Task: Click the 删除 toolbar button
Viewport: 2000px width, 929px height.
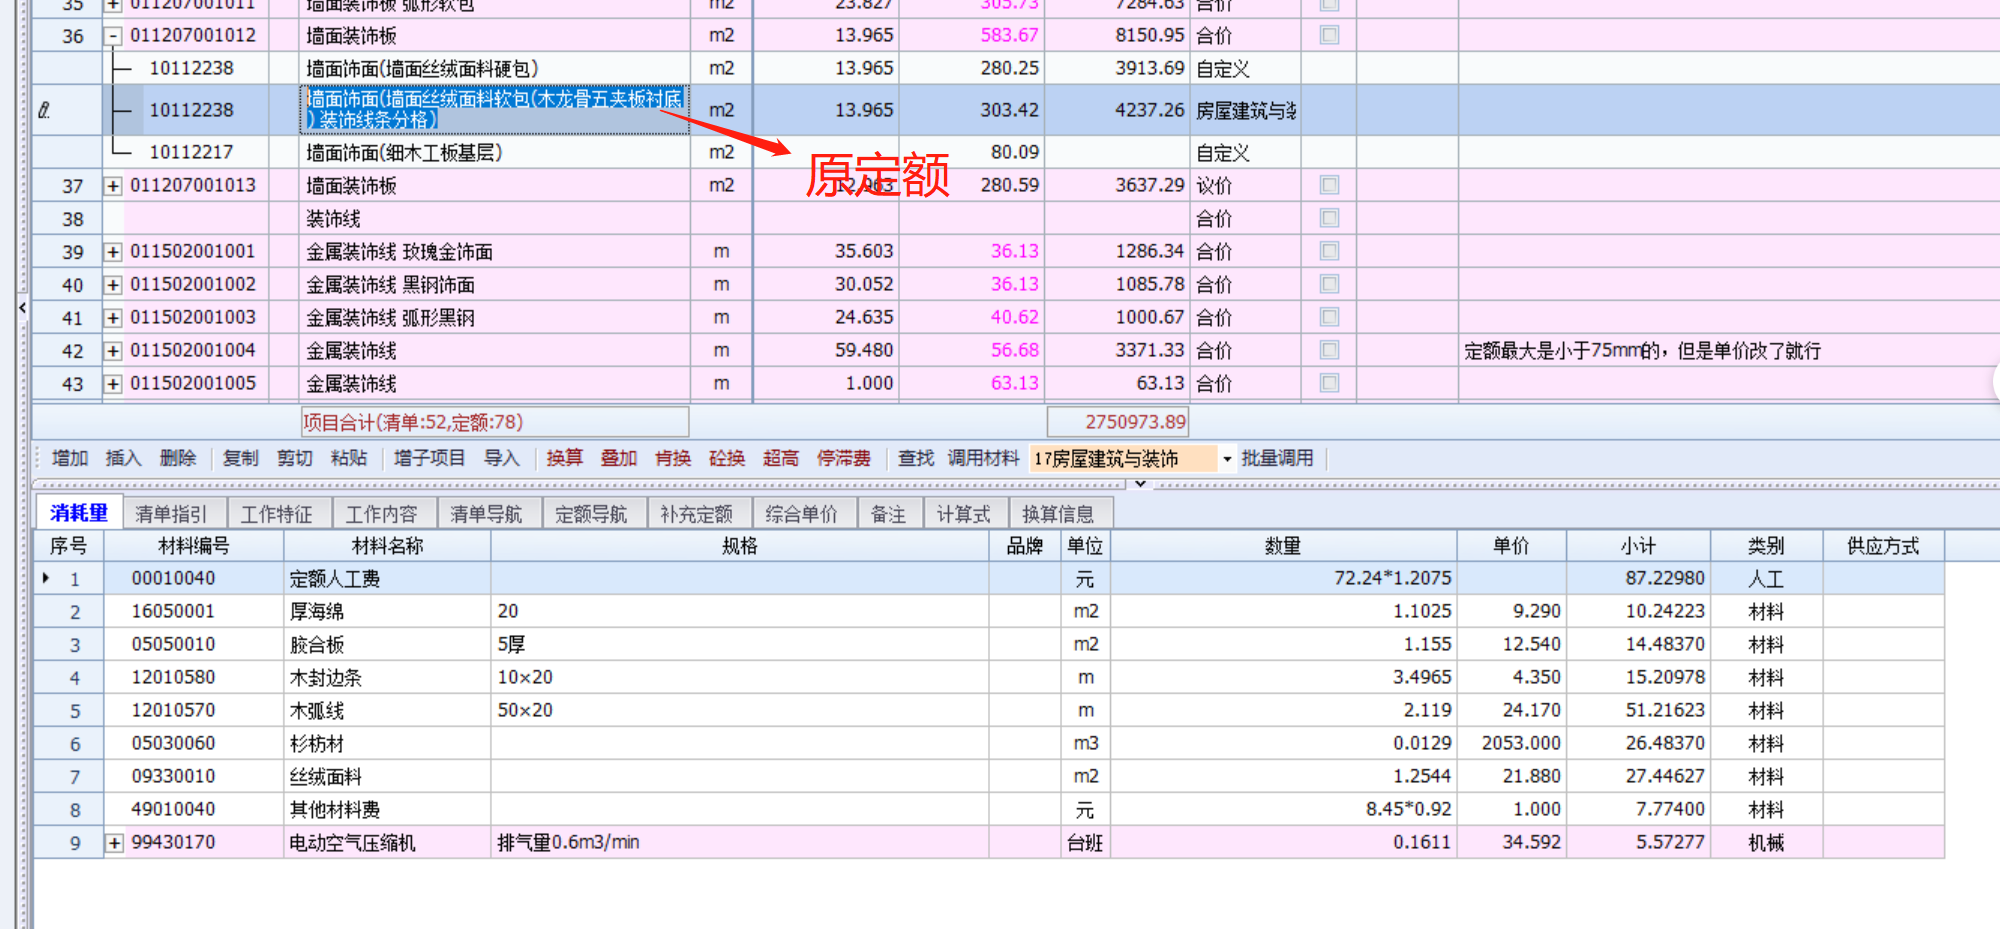Action: tap(178, 458)
